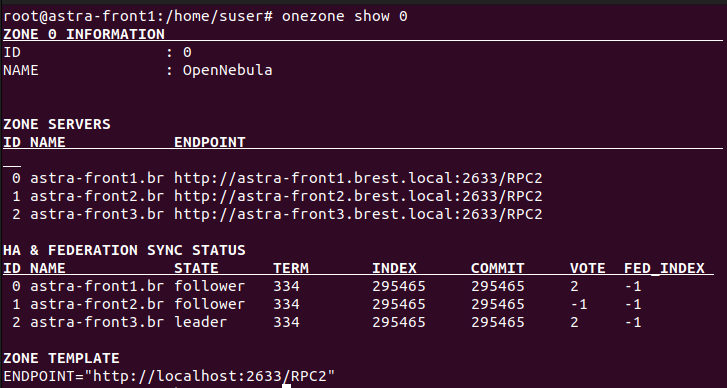Image resolution: width=727 pixels, height=388 pixels.
Task: Click the ZONE TEMPLATE section heading
Action: (61, 358)
